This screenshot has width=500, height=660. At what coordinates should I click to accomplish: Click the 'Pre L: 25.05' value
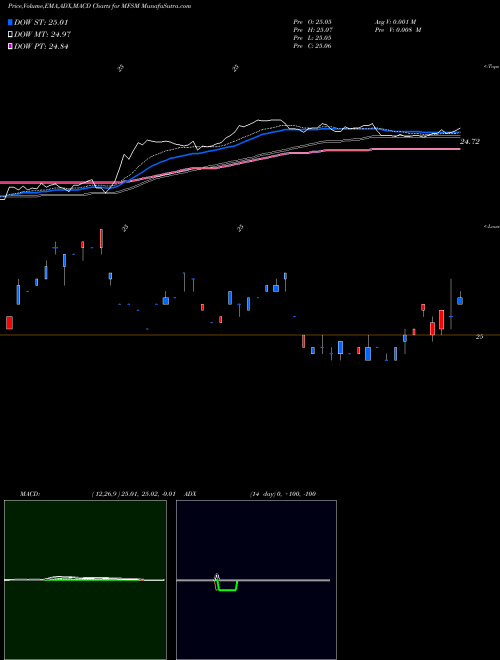[313, 38]
